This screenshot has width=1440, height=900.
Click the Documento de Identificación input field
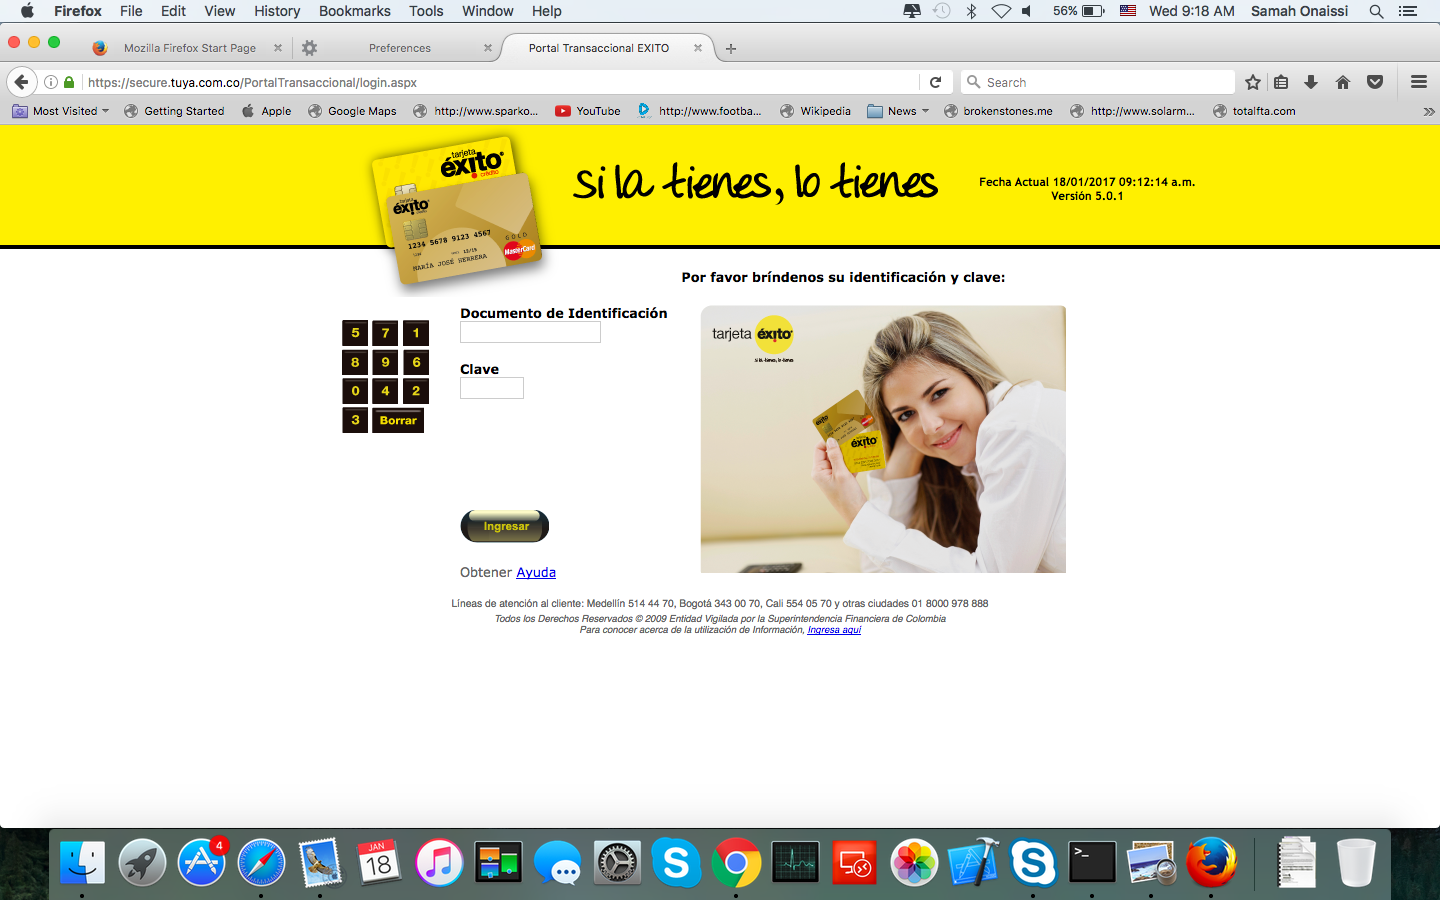pyautogui.click(x=530, y=332)
